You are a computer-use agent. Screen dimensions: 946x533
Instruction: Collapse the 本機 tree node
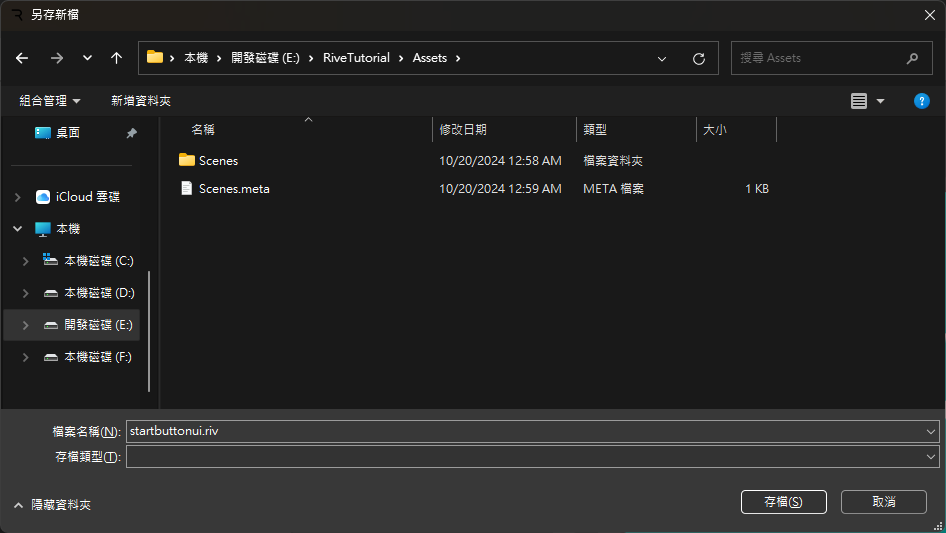pos(18,229)
